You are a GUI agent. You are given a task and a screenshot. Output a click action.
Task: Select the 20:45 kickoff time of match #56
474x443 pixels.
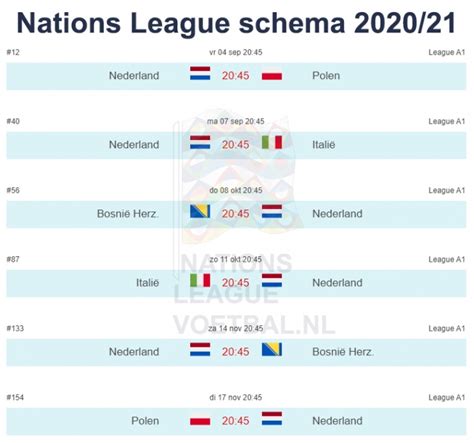(x=236, y=214)
